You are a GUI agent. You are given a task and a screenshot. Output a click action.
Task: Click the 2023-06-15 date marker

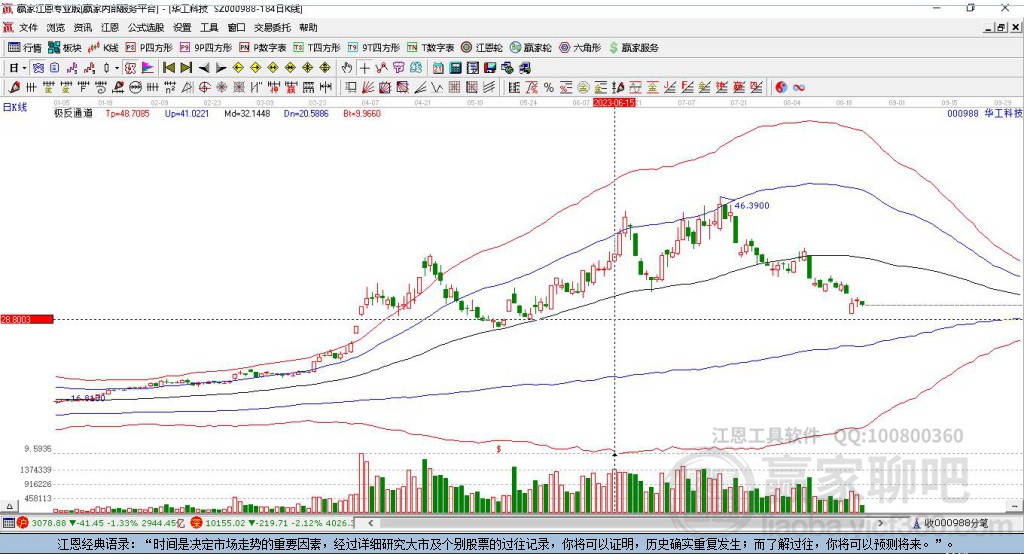click(x=614, y=103)
